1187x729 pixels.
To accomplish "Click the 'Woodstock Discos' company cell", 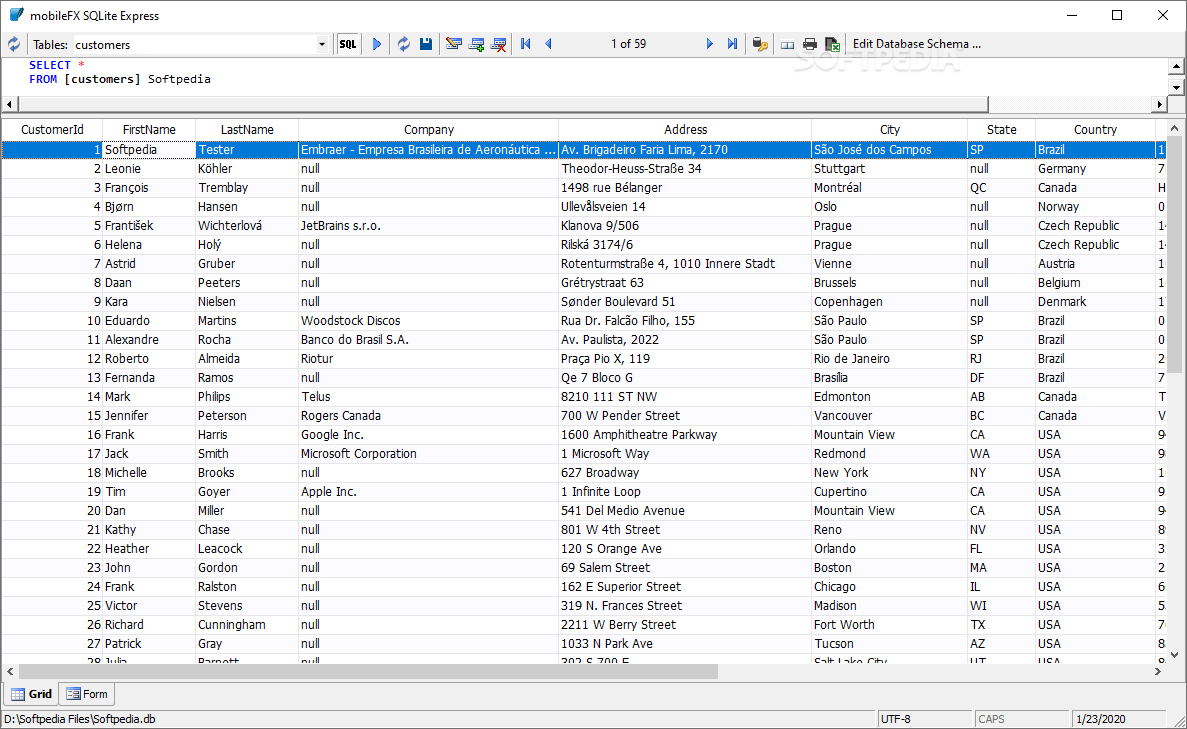I will tap(428, 321).
